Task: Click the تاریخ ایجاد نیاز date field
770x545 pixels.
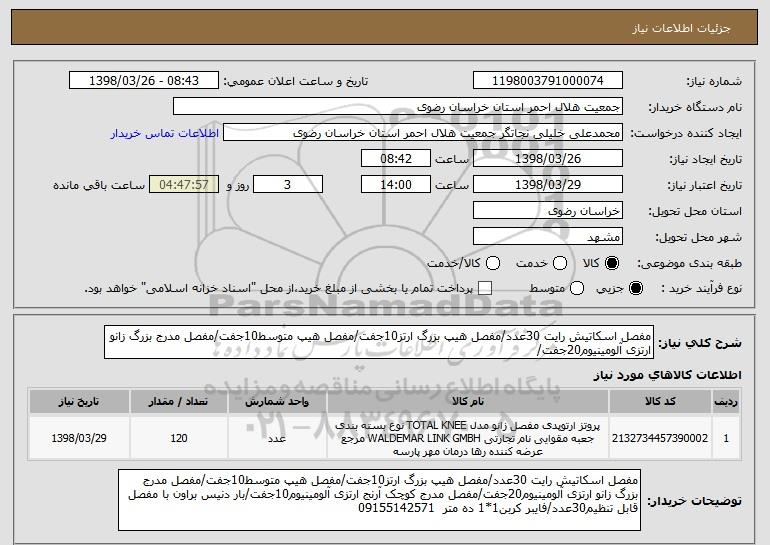Action: point(548,159)
